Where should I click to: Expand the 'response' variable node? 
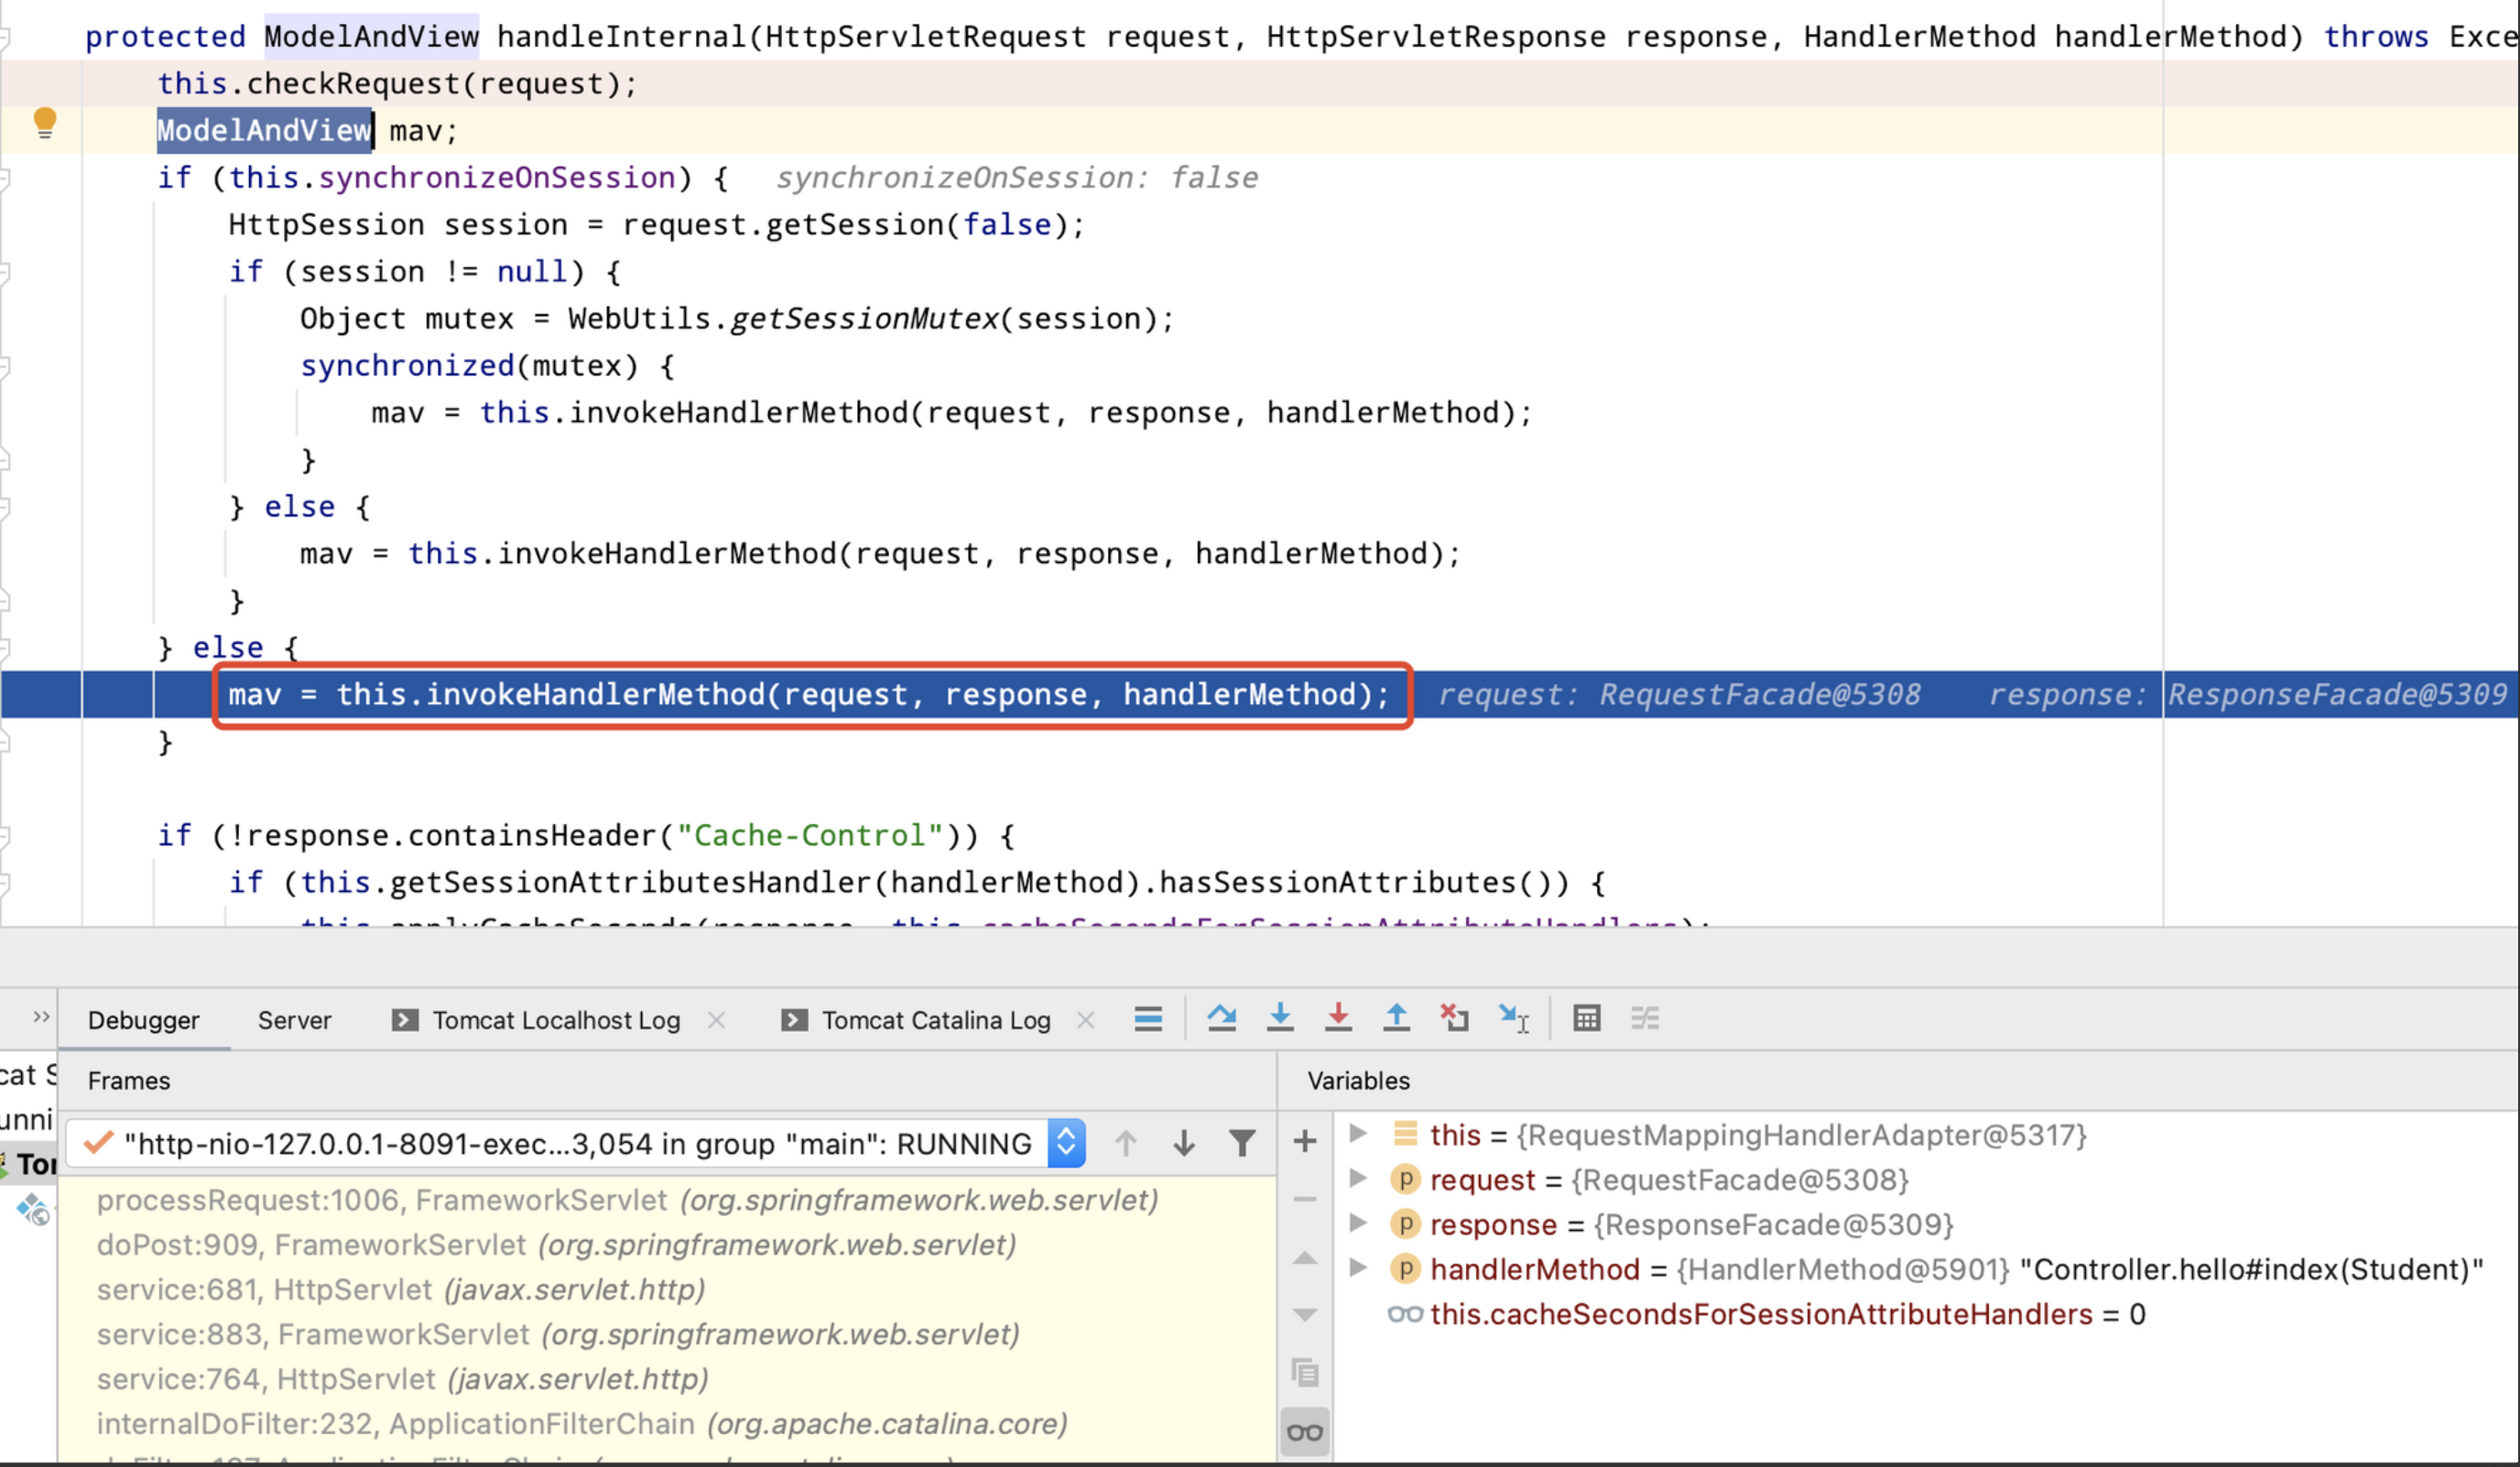click(x=1358, y=1223)
